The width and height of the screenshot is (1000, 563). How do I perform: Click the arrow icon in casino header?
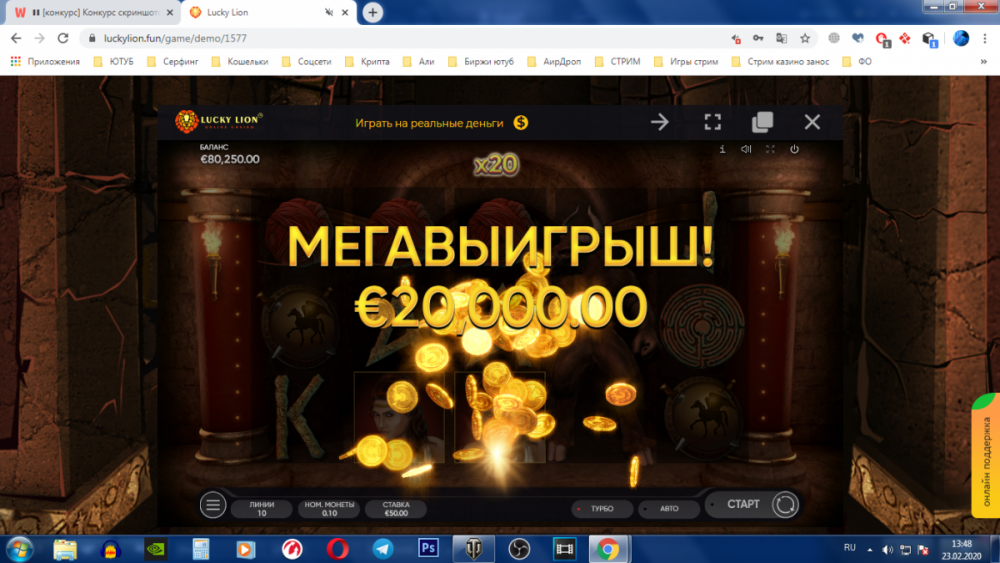coord(659,122)
